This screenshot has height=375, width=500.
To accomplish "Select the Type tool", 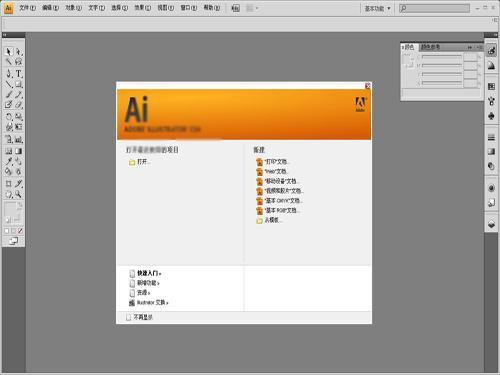I will pyautogui.click(x=18, y=74).
